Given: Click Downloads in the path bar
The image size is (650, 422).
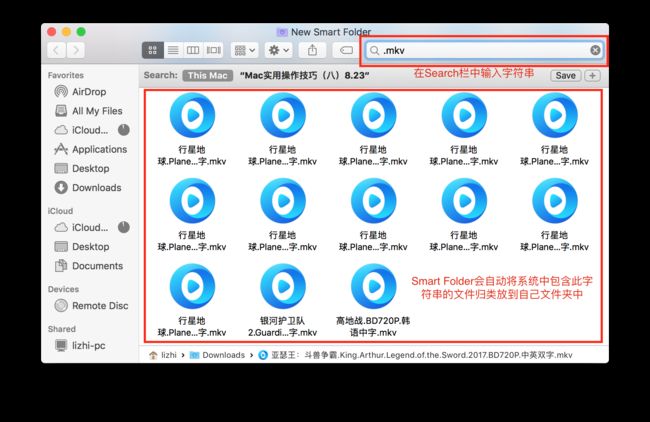Looking at the screenshot, I should tap(217, 355).
